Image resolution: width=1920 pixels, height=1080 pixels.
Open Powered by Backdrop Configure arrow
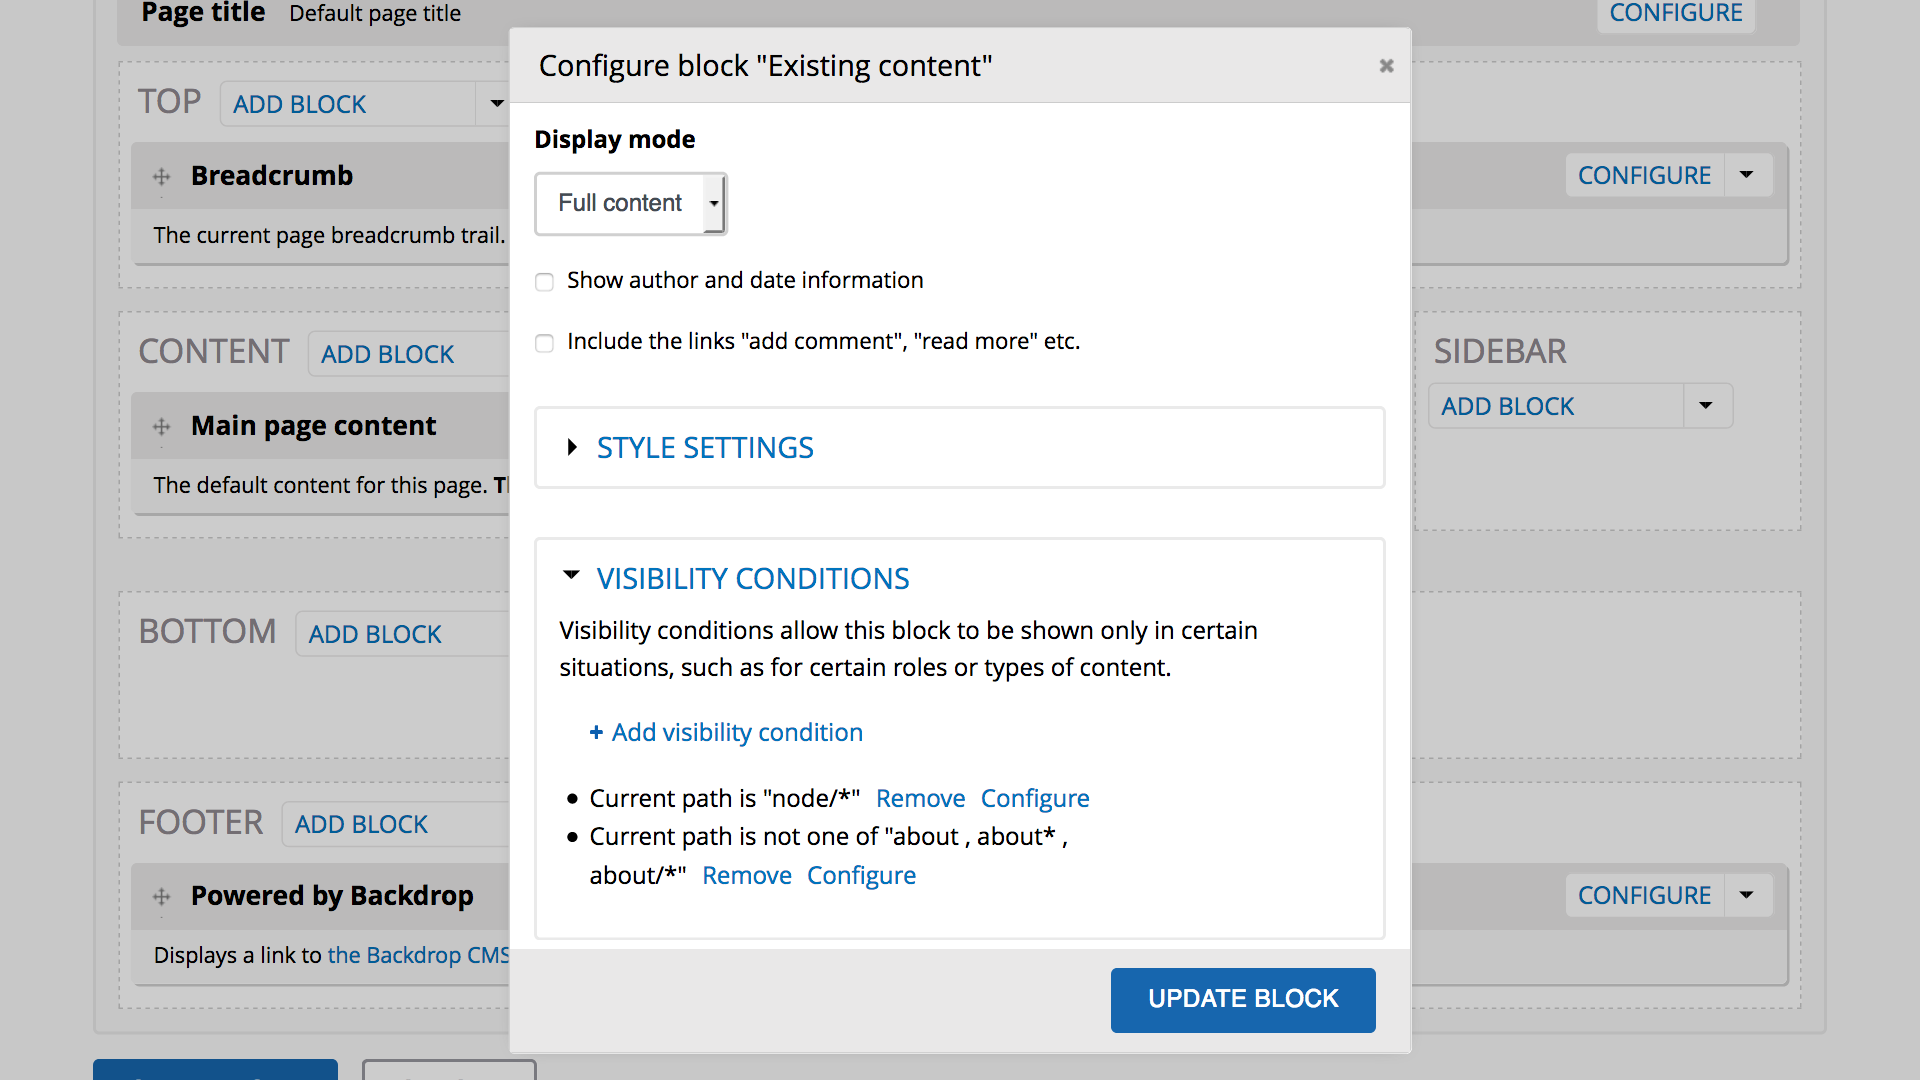pos(1747,895)
